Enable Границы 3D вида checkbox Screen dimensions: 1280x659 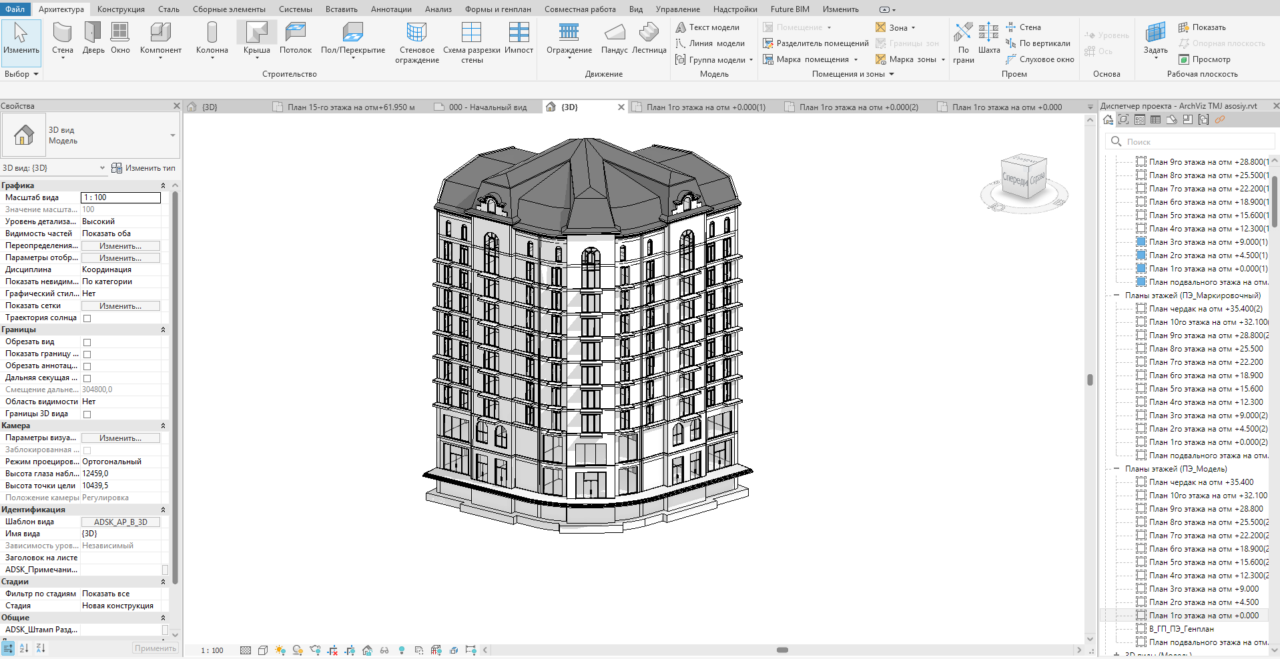[87, 414]
